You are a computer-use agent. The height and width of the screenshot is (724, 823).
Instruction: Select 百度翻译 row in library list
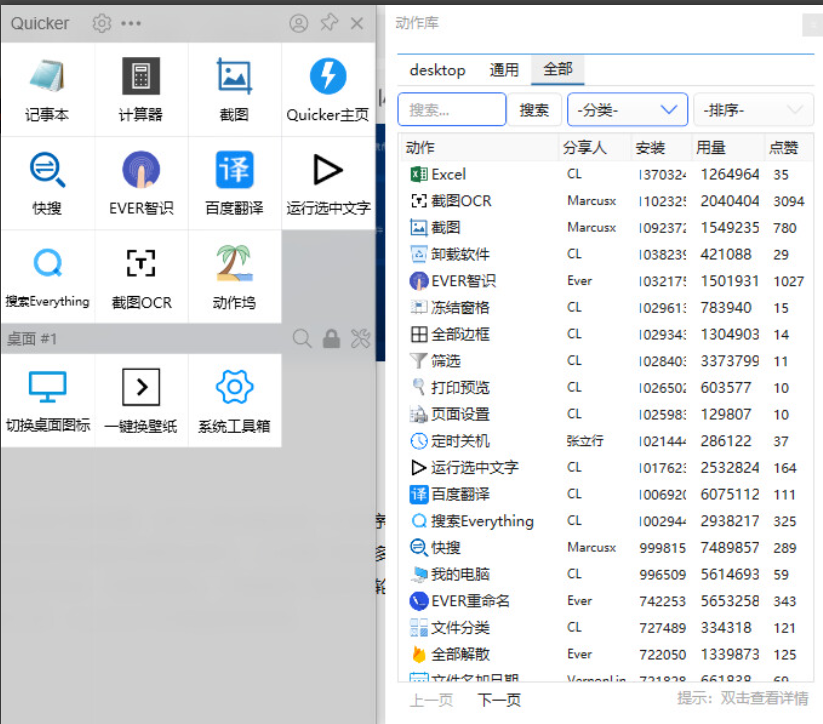click(607, 495)
